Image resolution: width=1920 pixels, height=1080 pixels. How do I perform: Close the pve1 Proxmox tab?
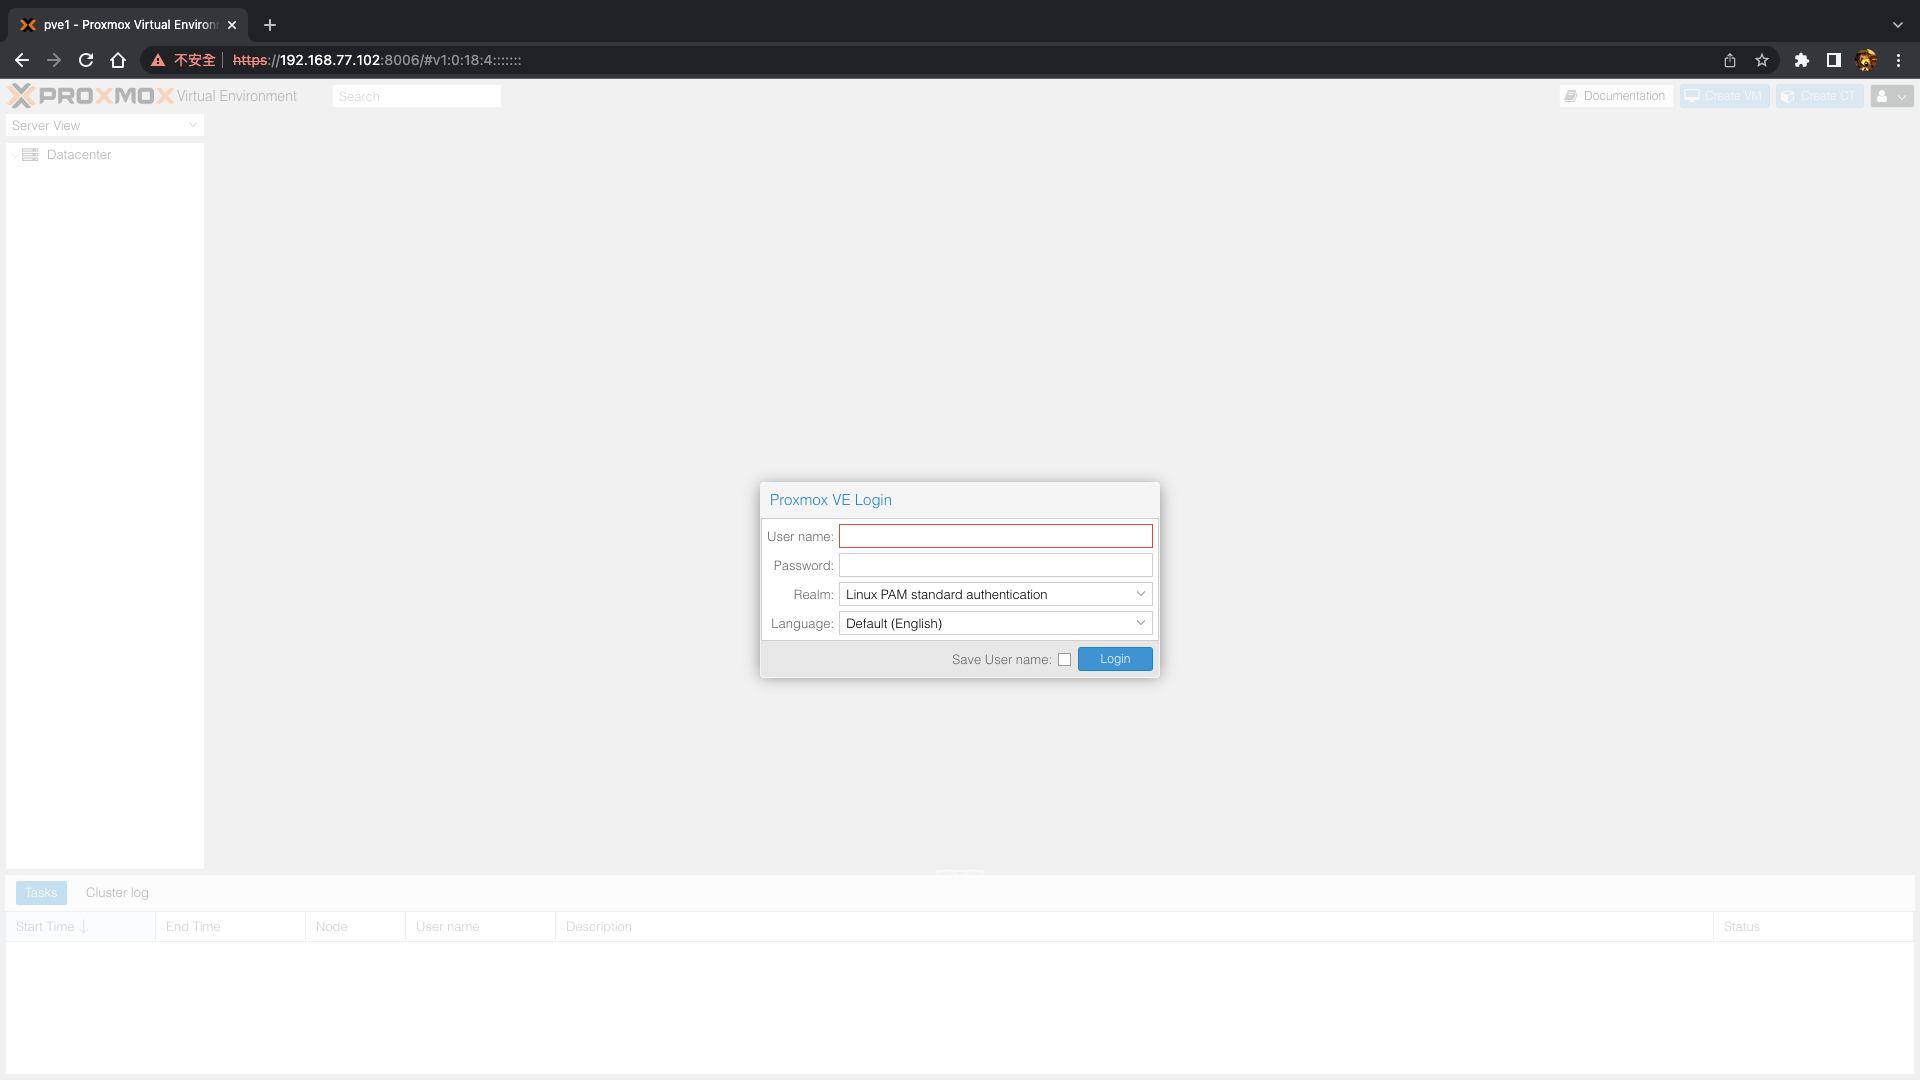pyautogui.click(x=232, y=25)
